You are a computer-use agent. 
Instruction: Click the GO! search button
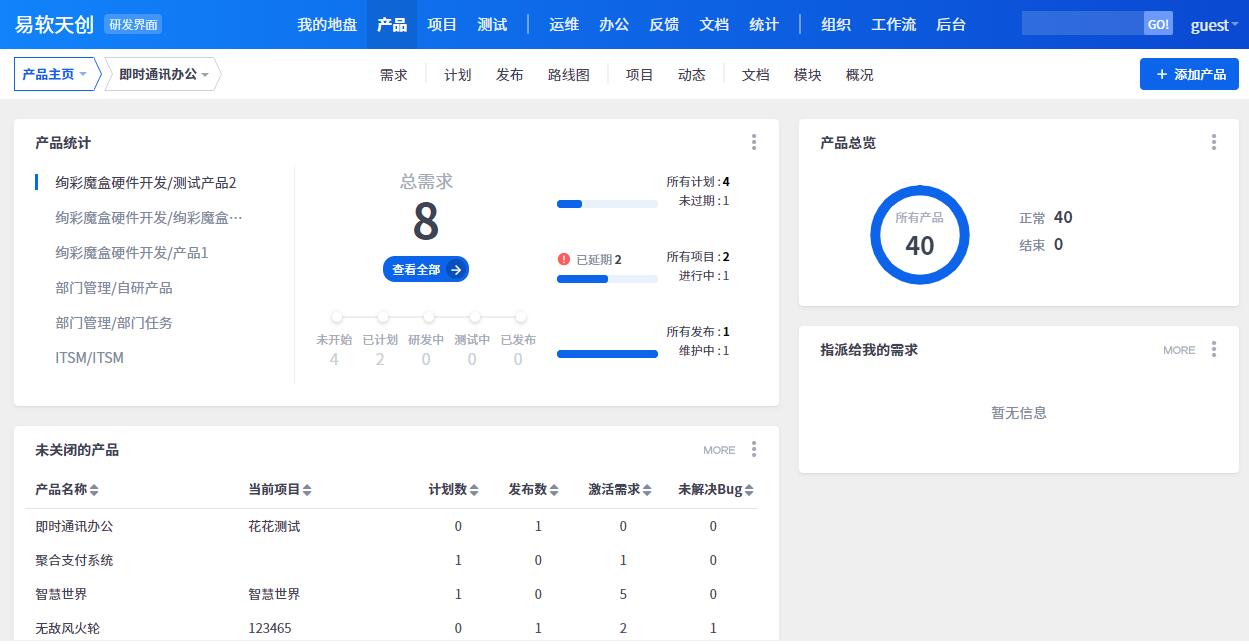click(1158, 25)
